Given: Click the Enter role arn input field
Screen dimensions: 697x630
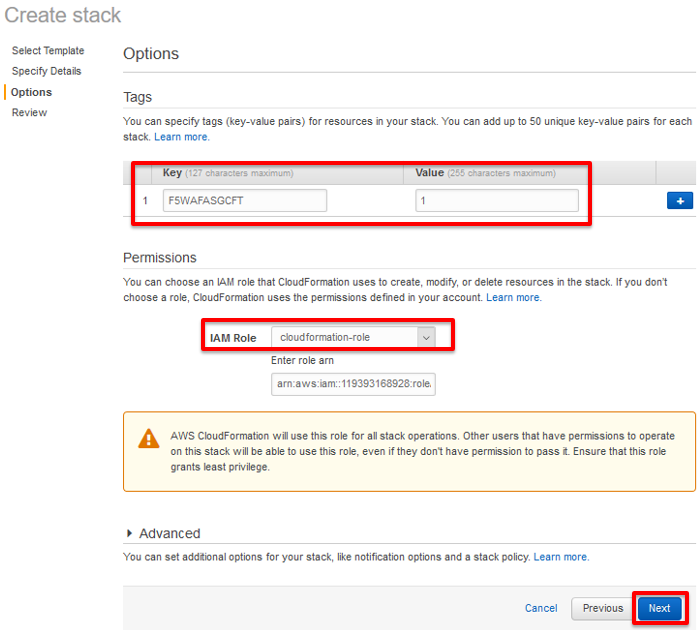Looking at the screenshot, I should point(353,384).
